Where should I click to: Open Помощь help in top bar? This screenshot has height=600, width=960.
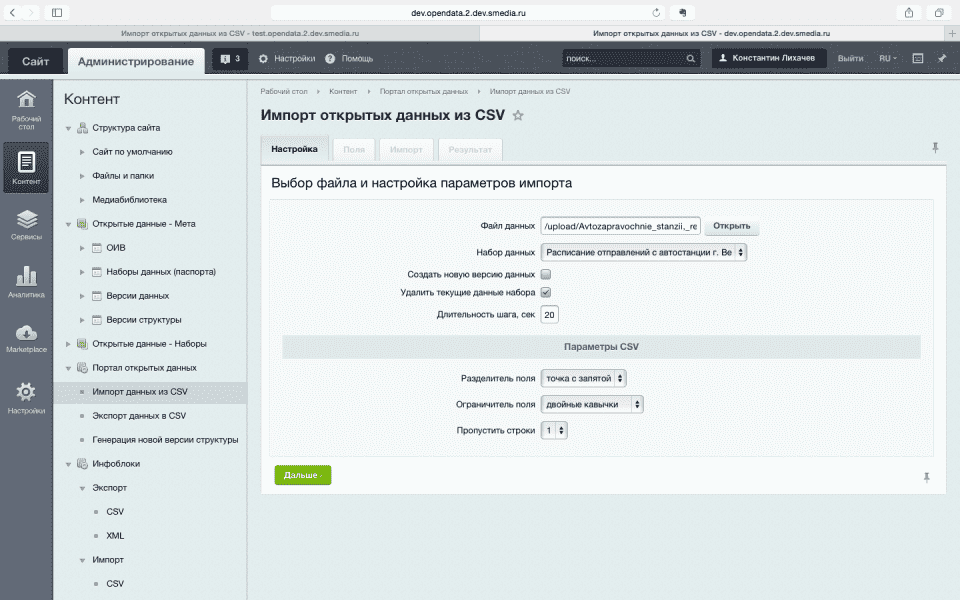[349, 59]
